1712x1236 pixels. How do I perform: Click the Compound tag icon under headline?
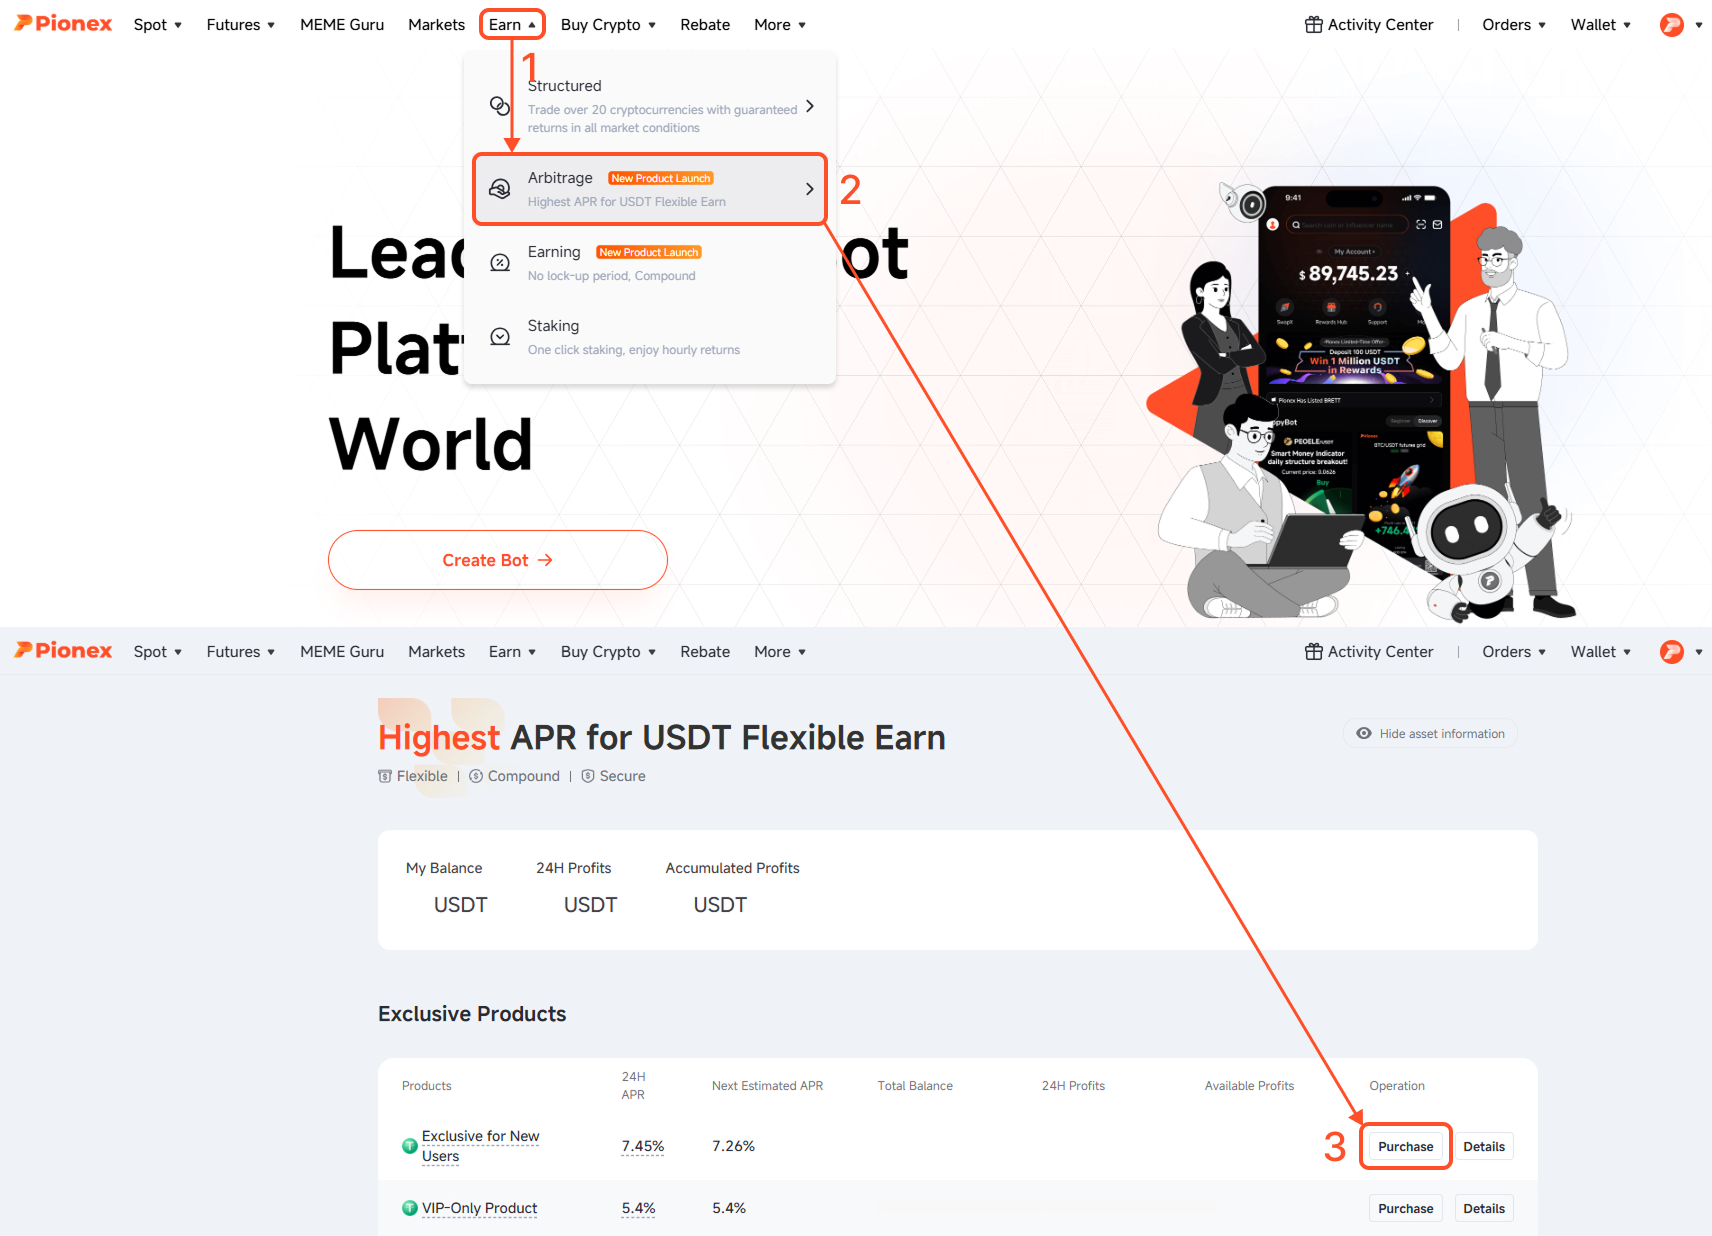476,776
